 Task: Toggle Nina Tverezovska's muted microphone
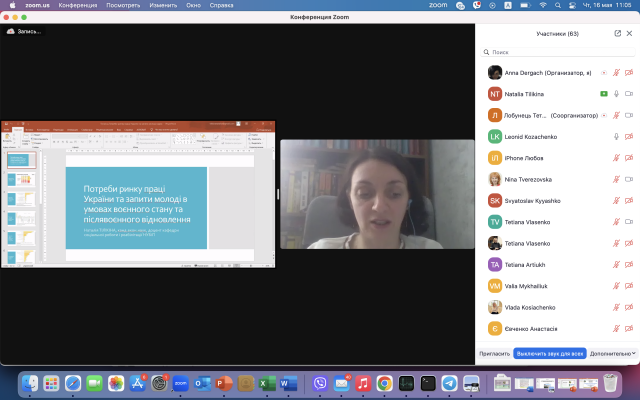[616, 179]
